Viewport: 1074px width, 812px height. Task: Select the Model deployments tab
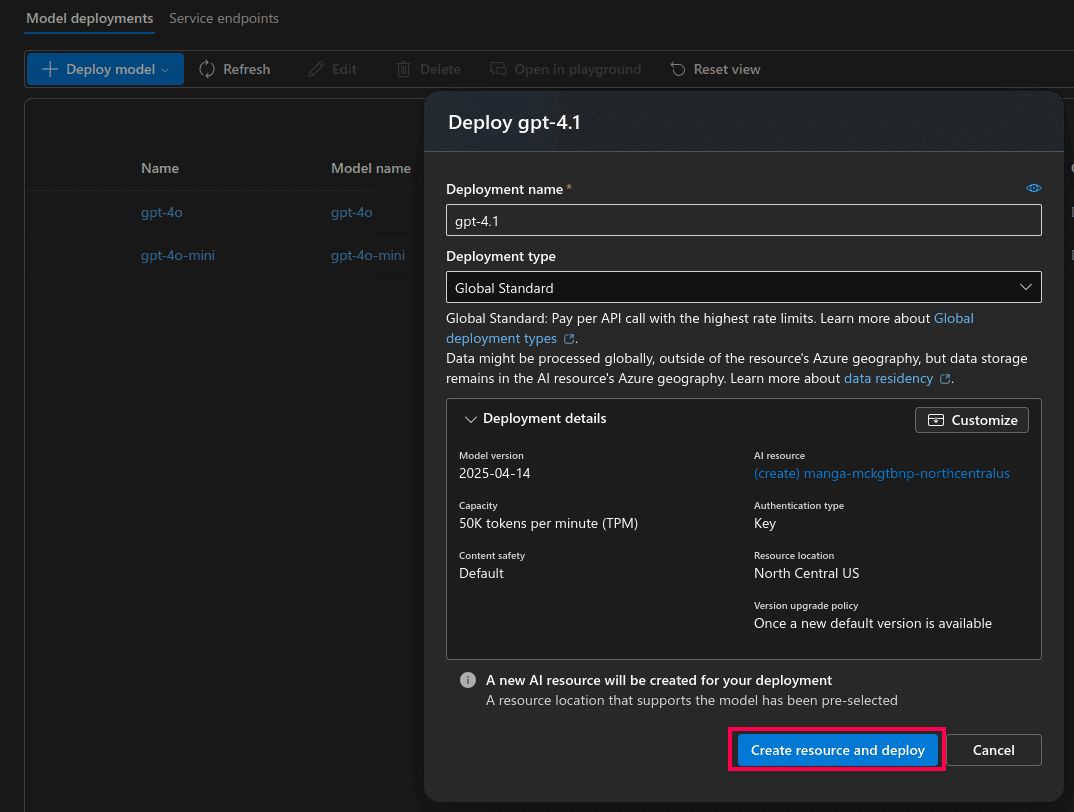89,18
